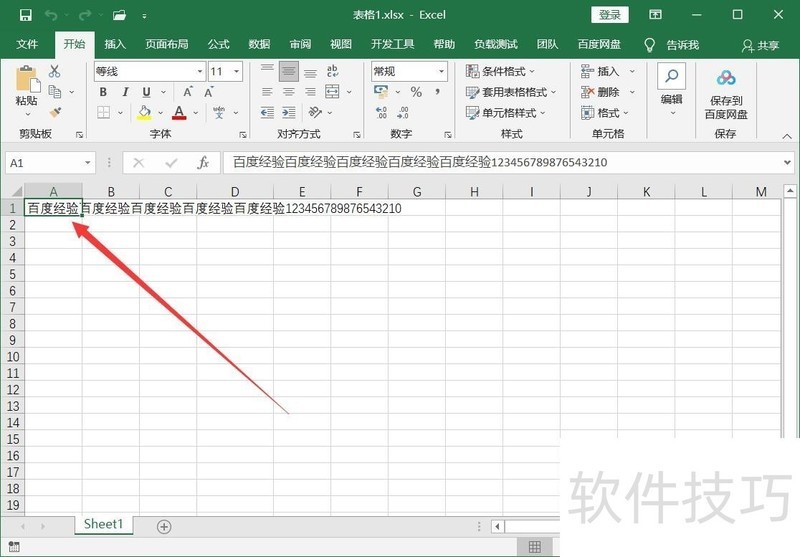Open the 条件格式 dropdown

[x=501, y=71]
